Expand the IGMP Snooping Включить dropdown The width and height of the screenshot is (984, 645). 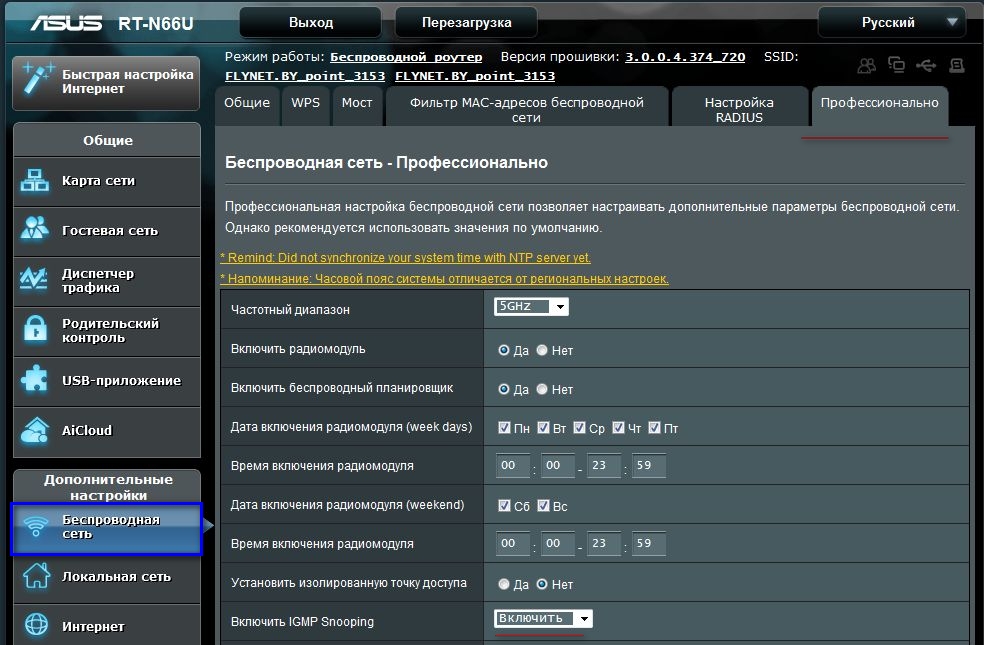543,619
